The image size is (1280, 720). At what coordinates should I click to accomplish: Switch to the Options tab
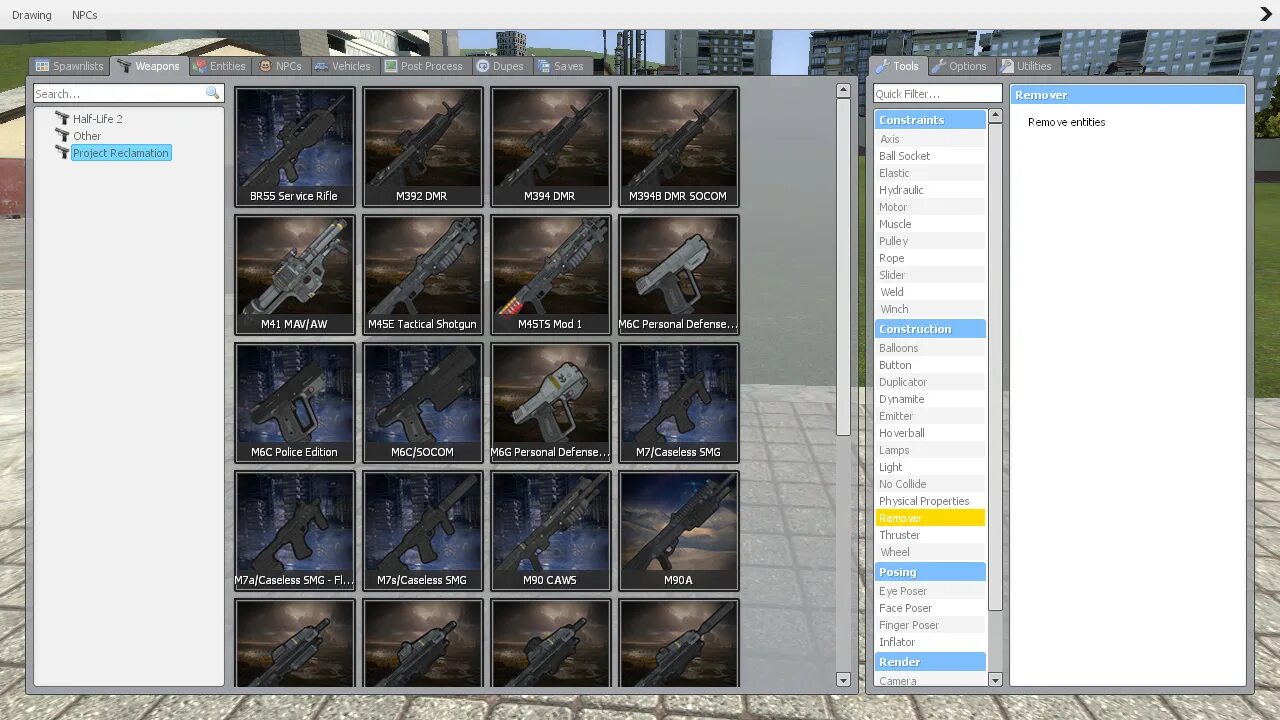[959, 66]
